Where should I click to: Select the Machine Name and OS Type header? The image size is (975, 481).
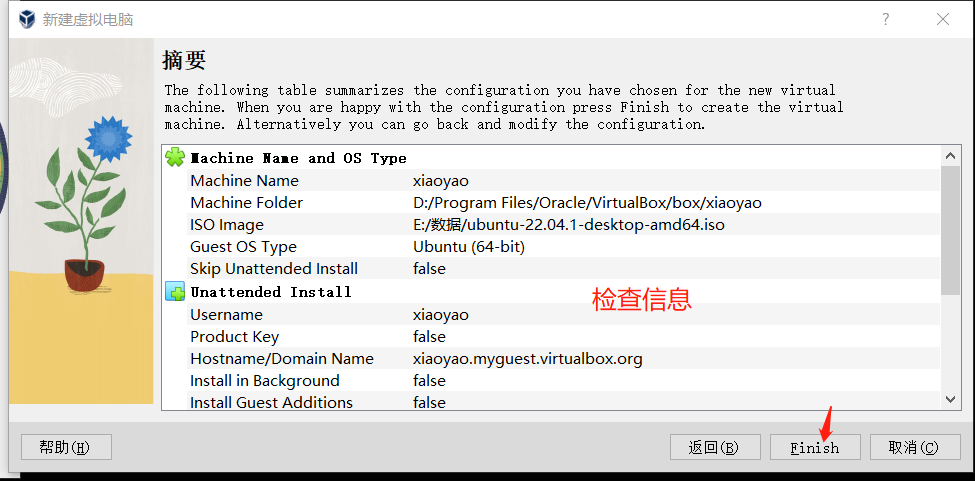click(298, 158)
